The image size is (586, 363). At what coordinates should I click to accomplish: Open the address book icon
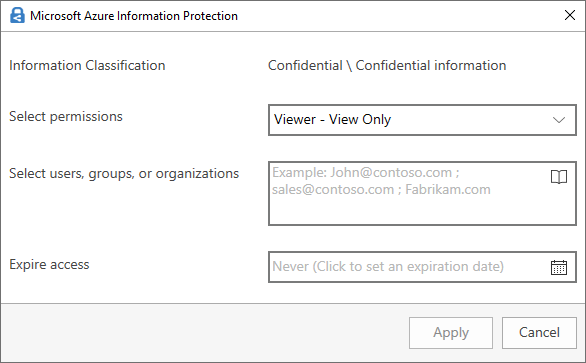click(559, 177)
